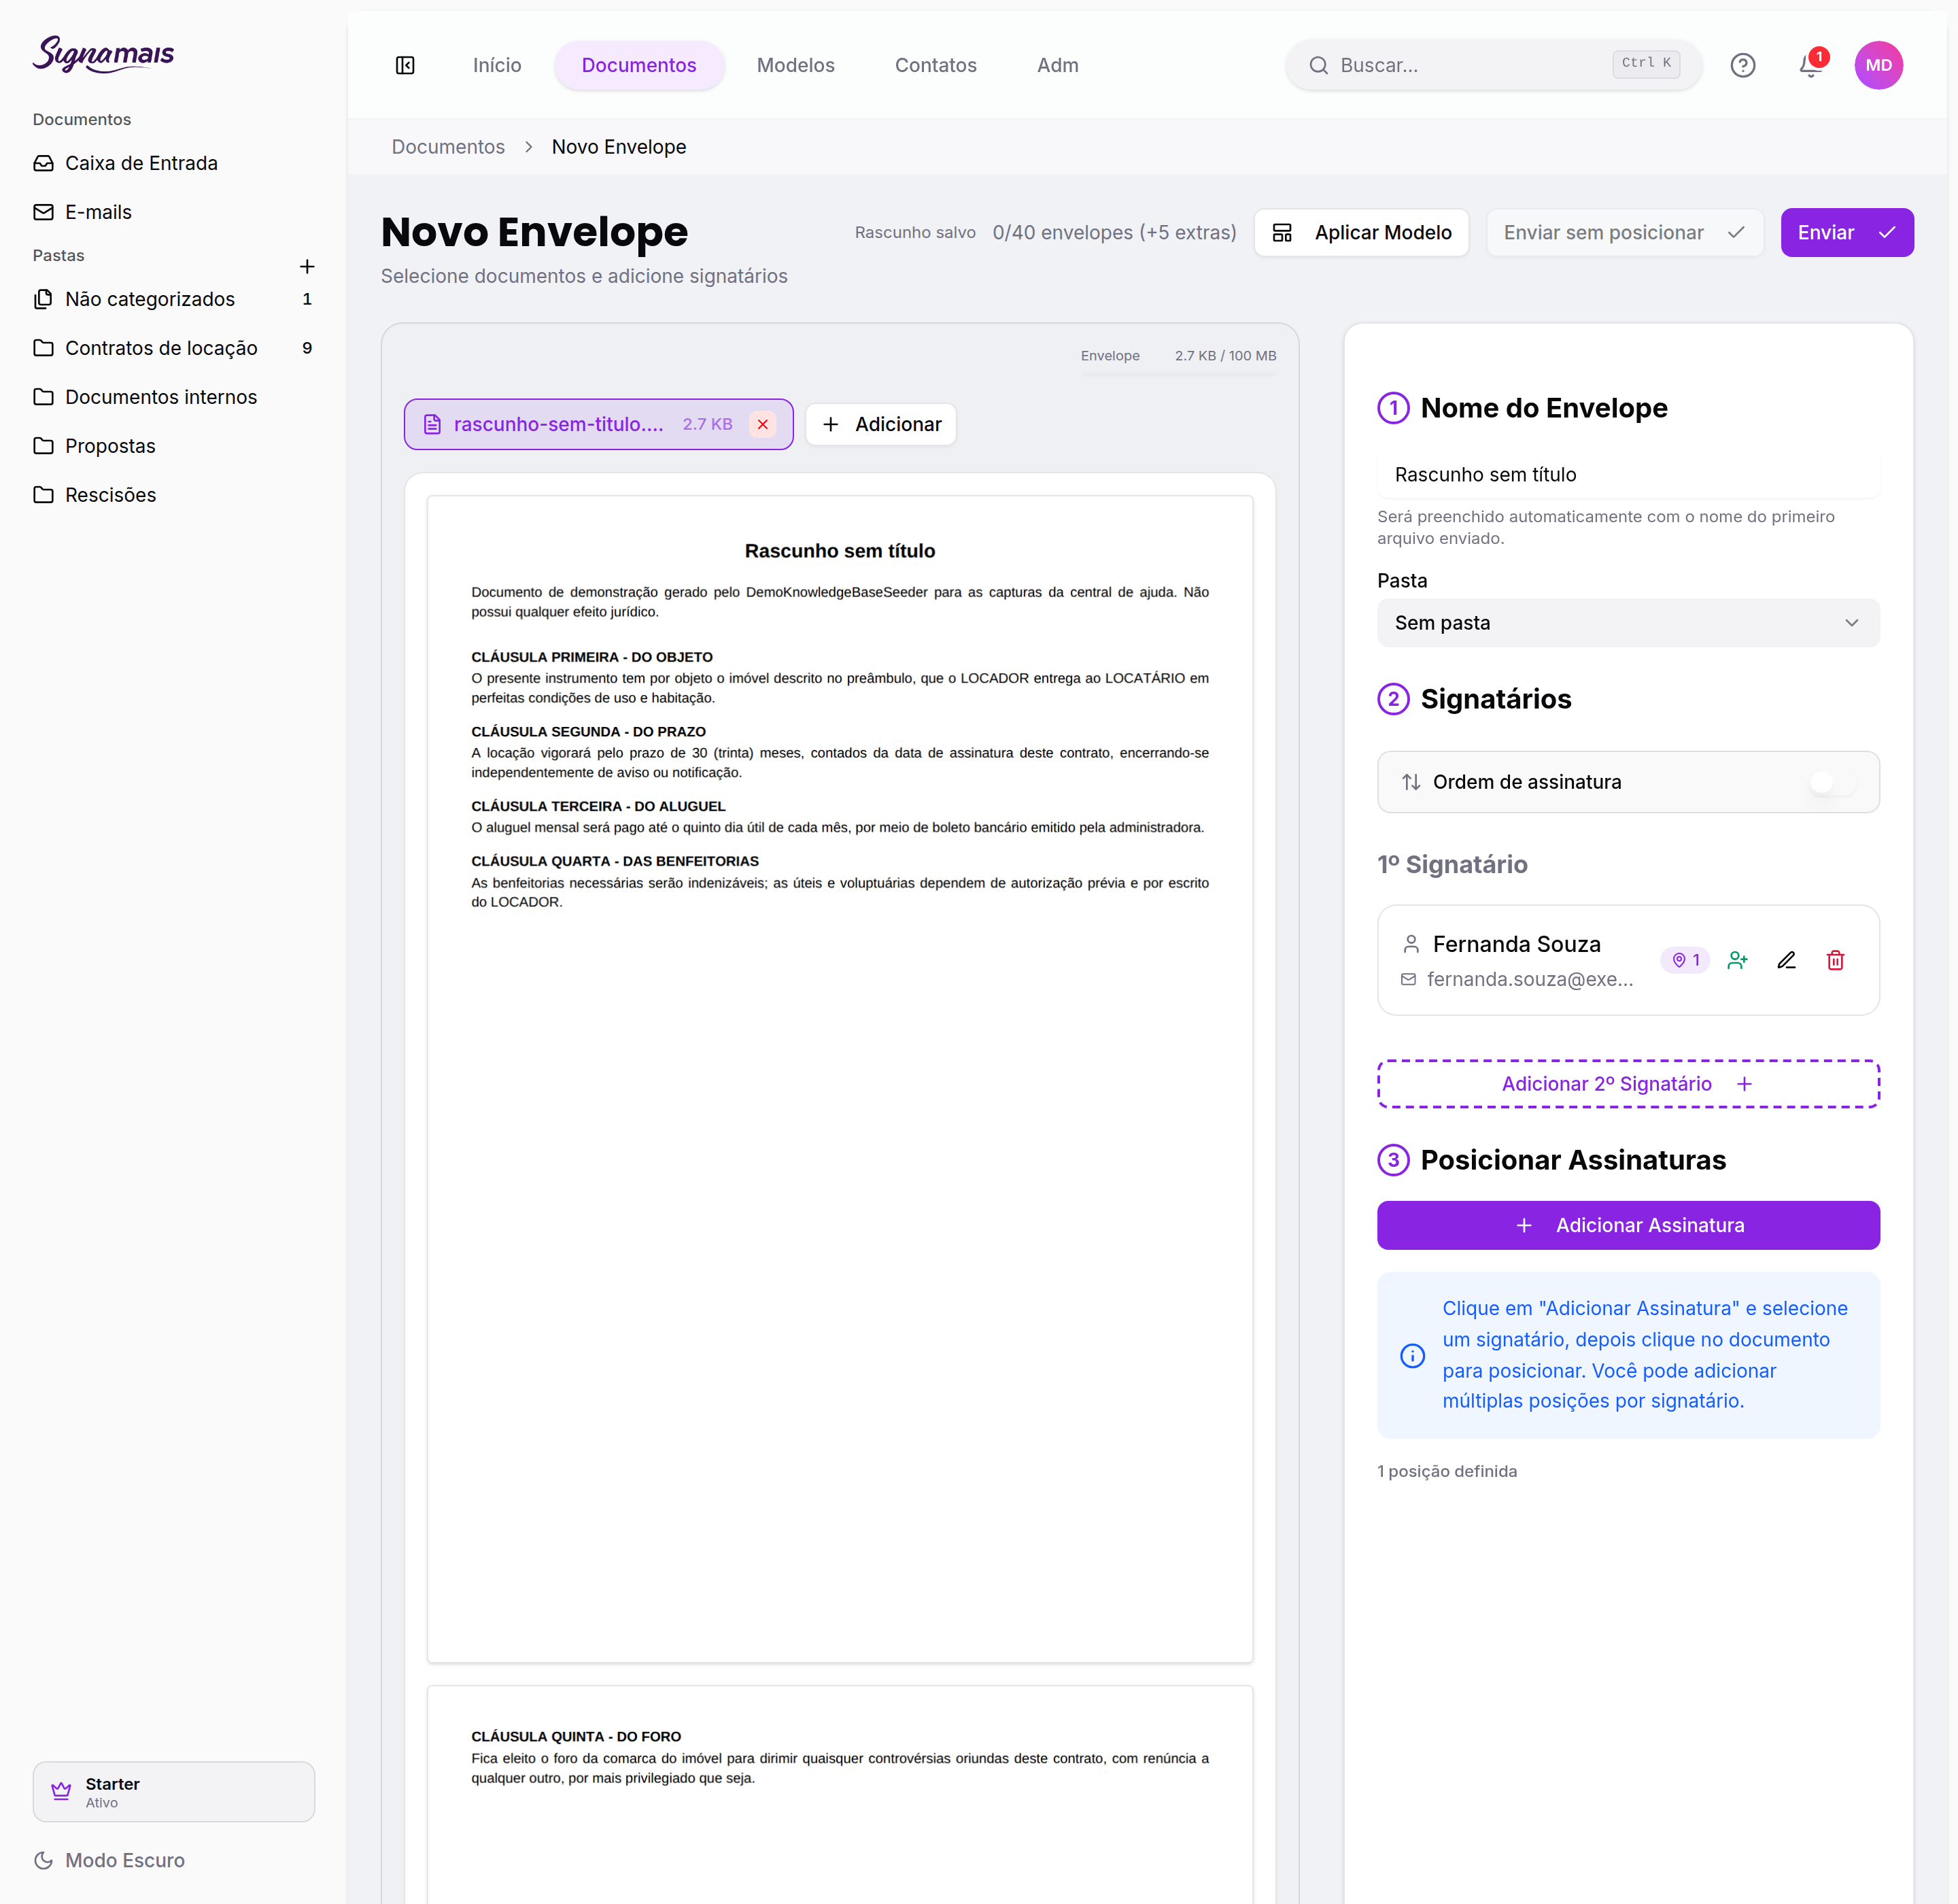Edit signer Fernanda Souza pencil icon
1958x1904 pixels.
coord(1786,960)
